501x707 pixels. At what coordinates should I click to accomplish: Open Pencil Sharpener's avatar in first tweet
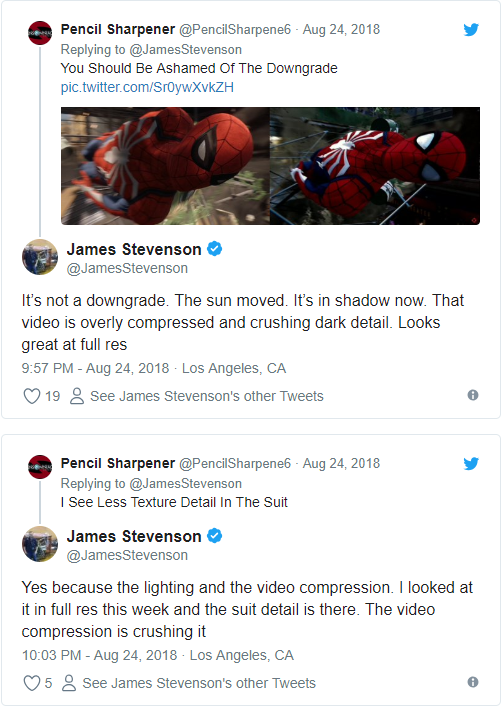[x=40, y=33]
